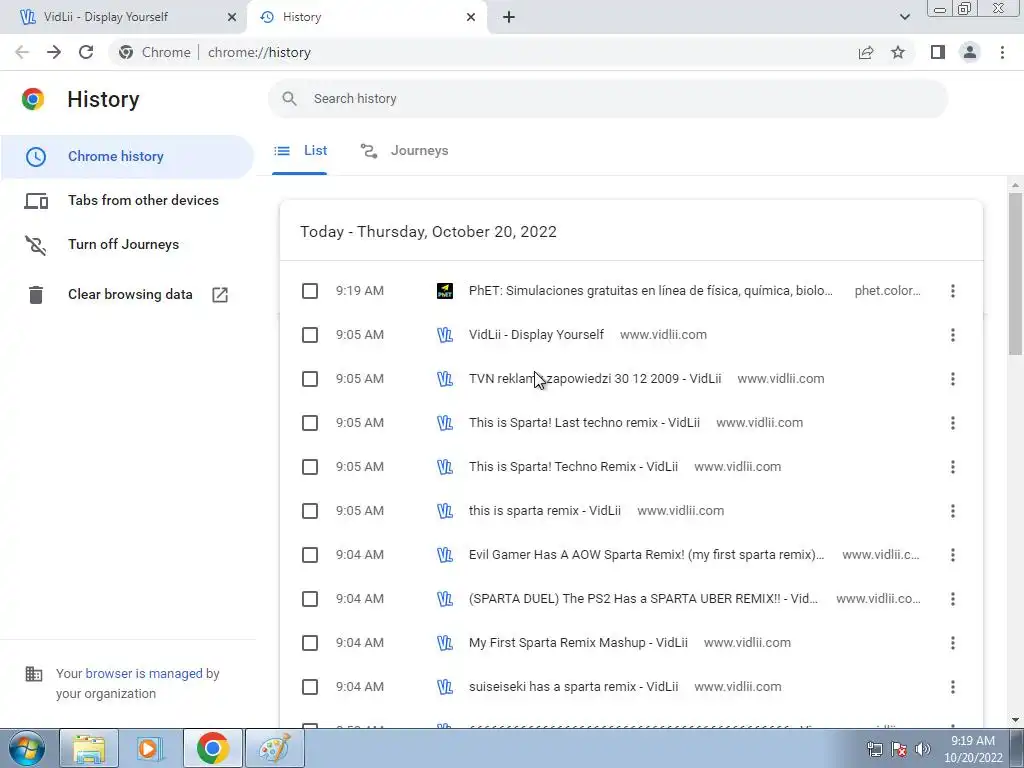The width and height of the screenshot is (1024, 768).
Task: Check the PhET Simulaciones entry checkbox
Action: (x=310, y=291)
